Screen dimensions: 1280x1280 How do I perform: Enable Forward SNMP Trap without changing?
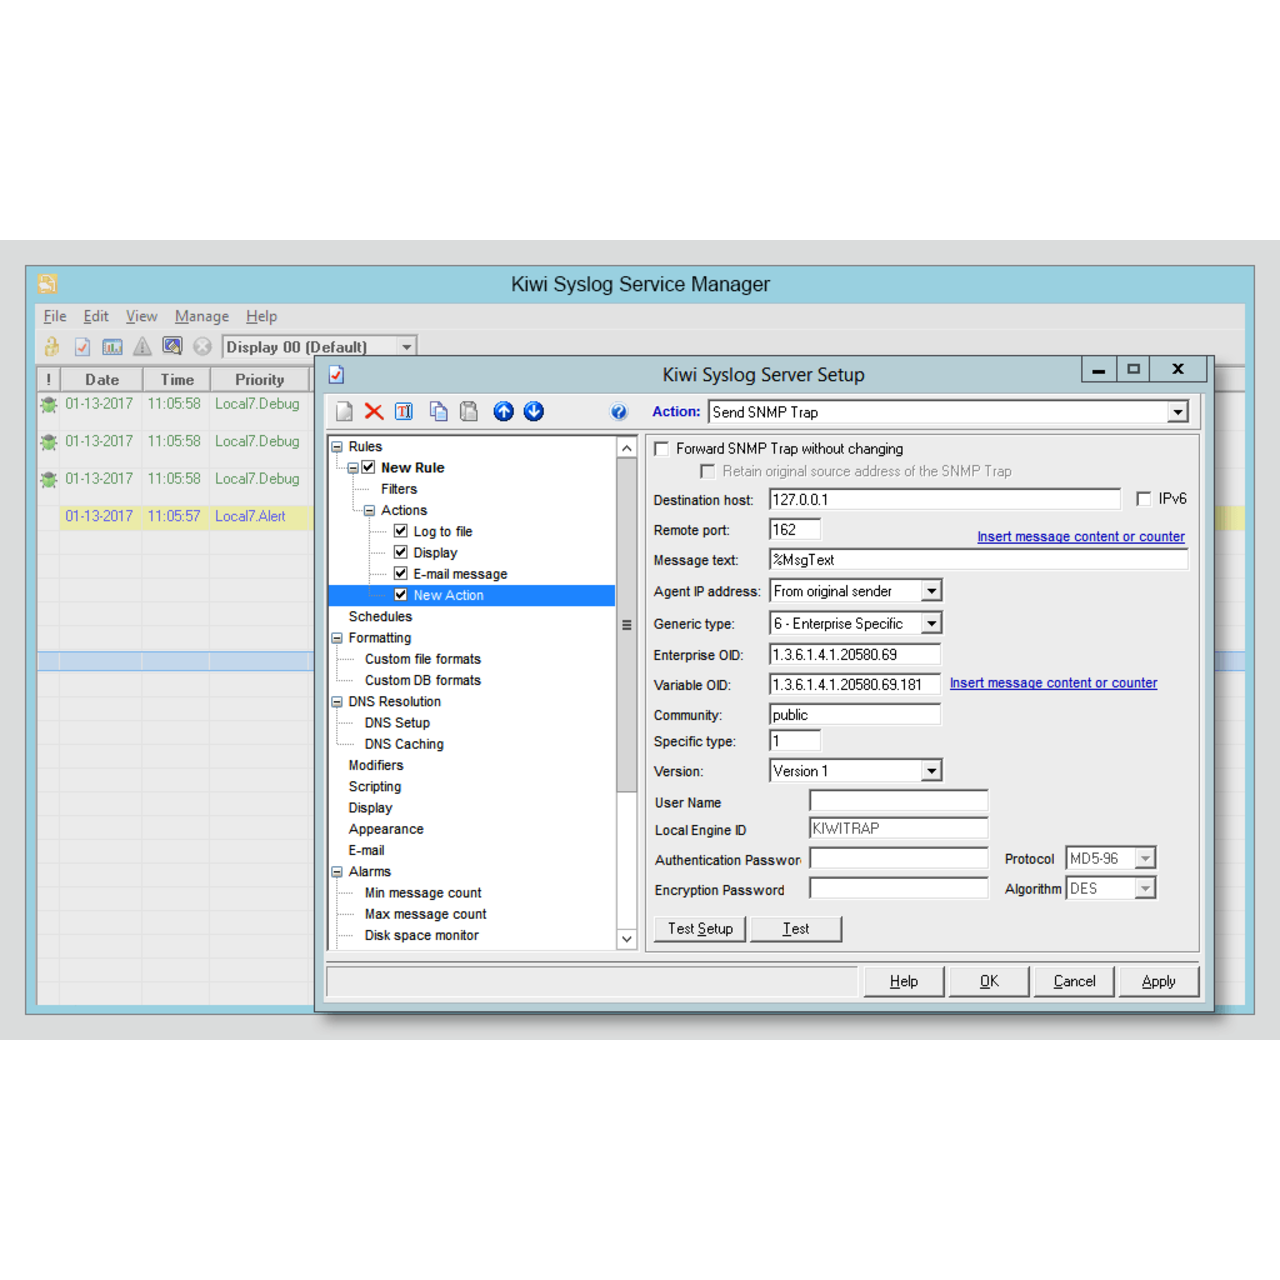coord(661,448)
